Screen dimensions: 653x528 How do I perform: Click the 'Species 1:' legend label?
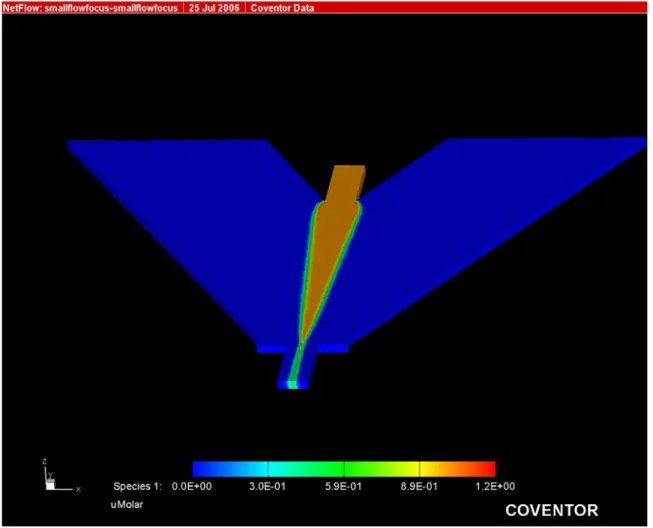click(x=138, y=486)
